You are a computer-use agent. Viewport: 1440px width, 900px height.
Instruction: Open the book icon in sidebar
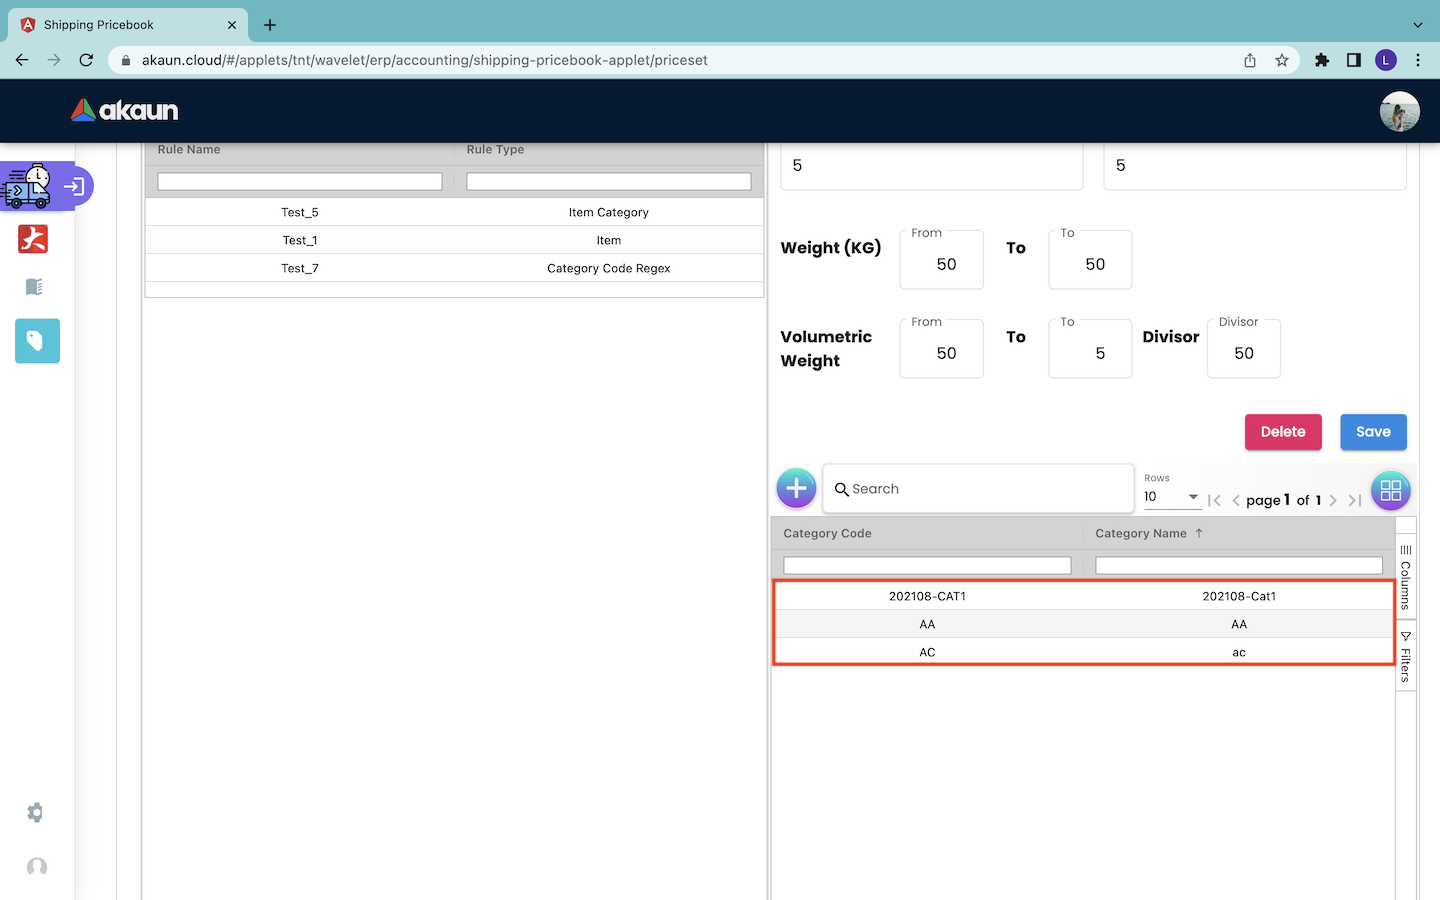tap(34, 287)
